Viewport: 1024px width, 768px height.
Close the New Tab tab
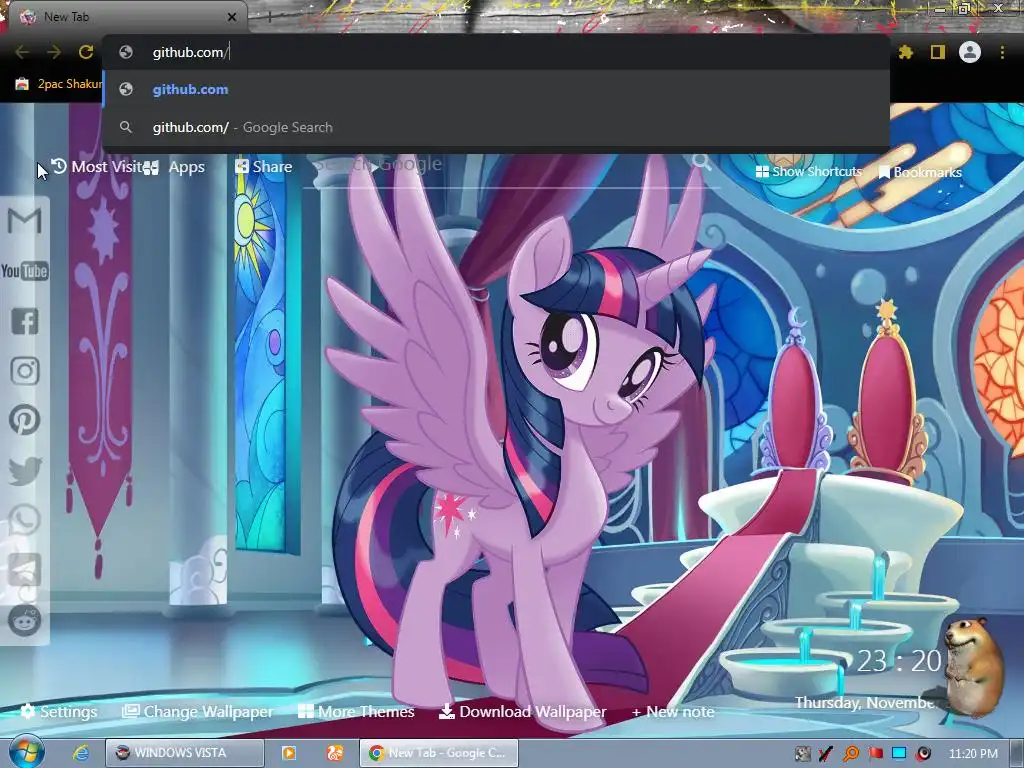(x=232, y=17)
